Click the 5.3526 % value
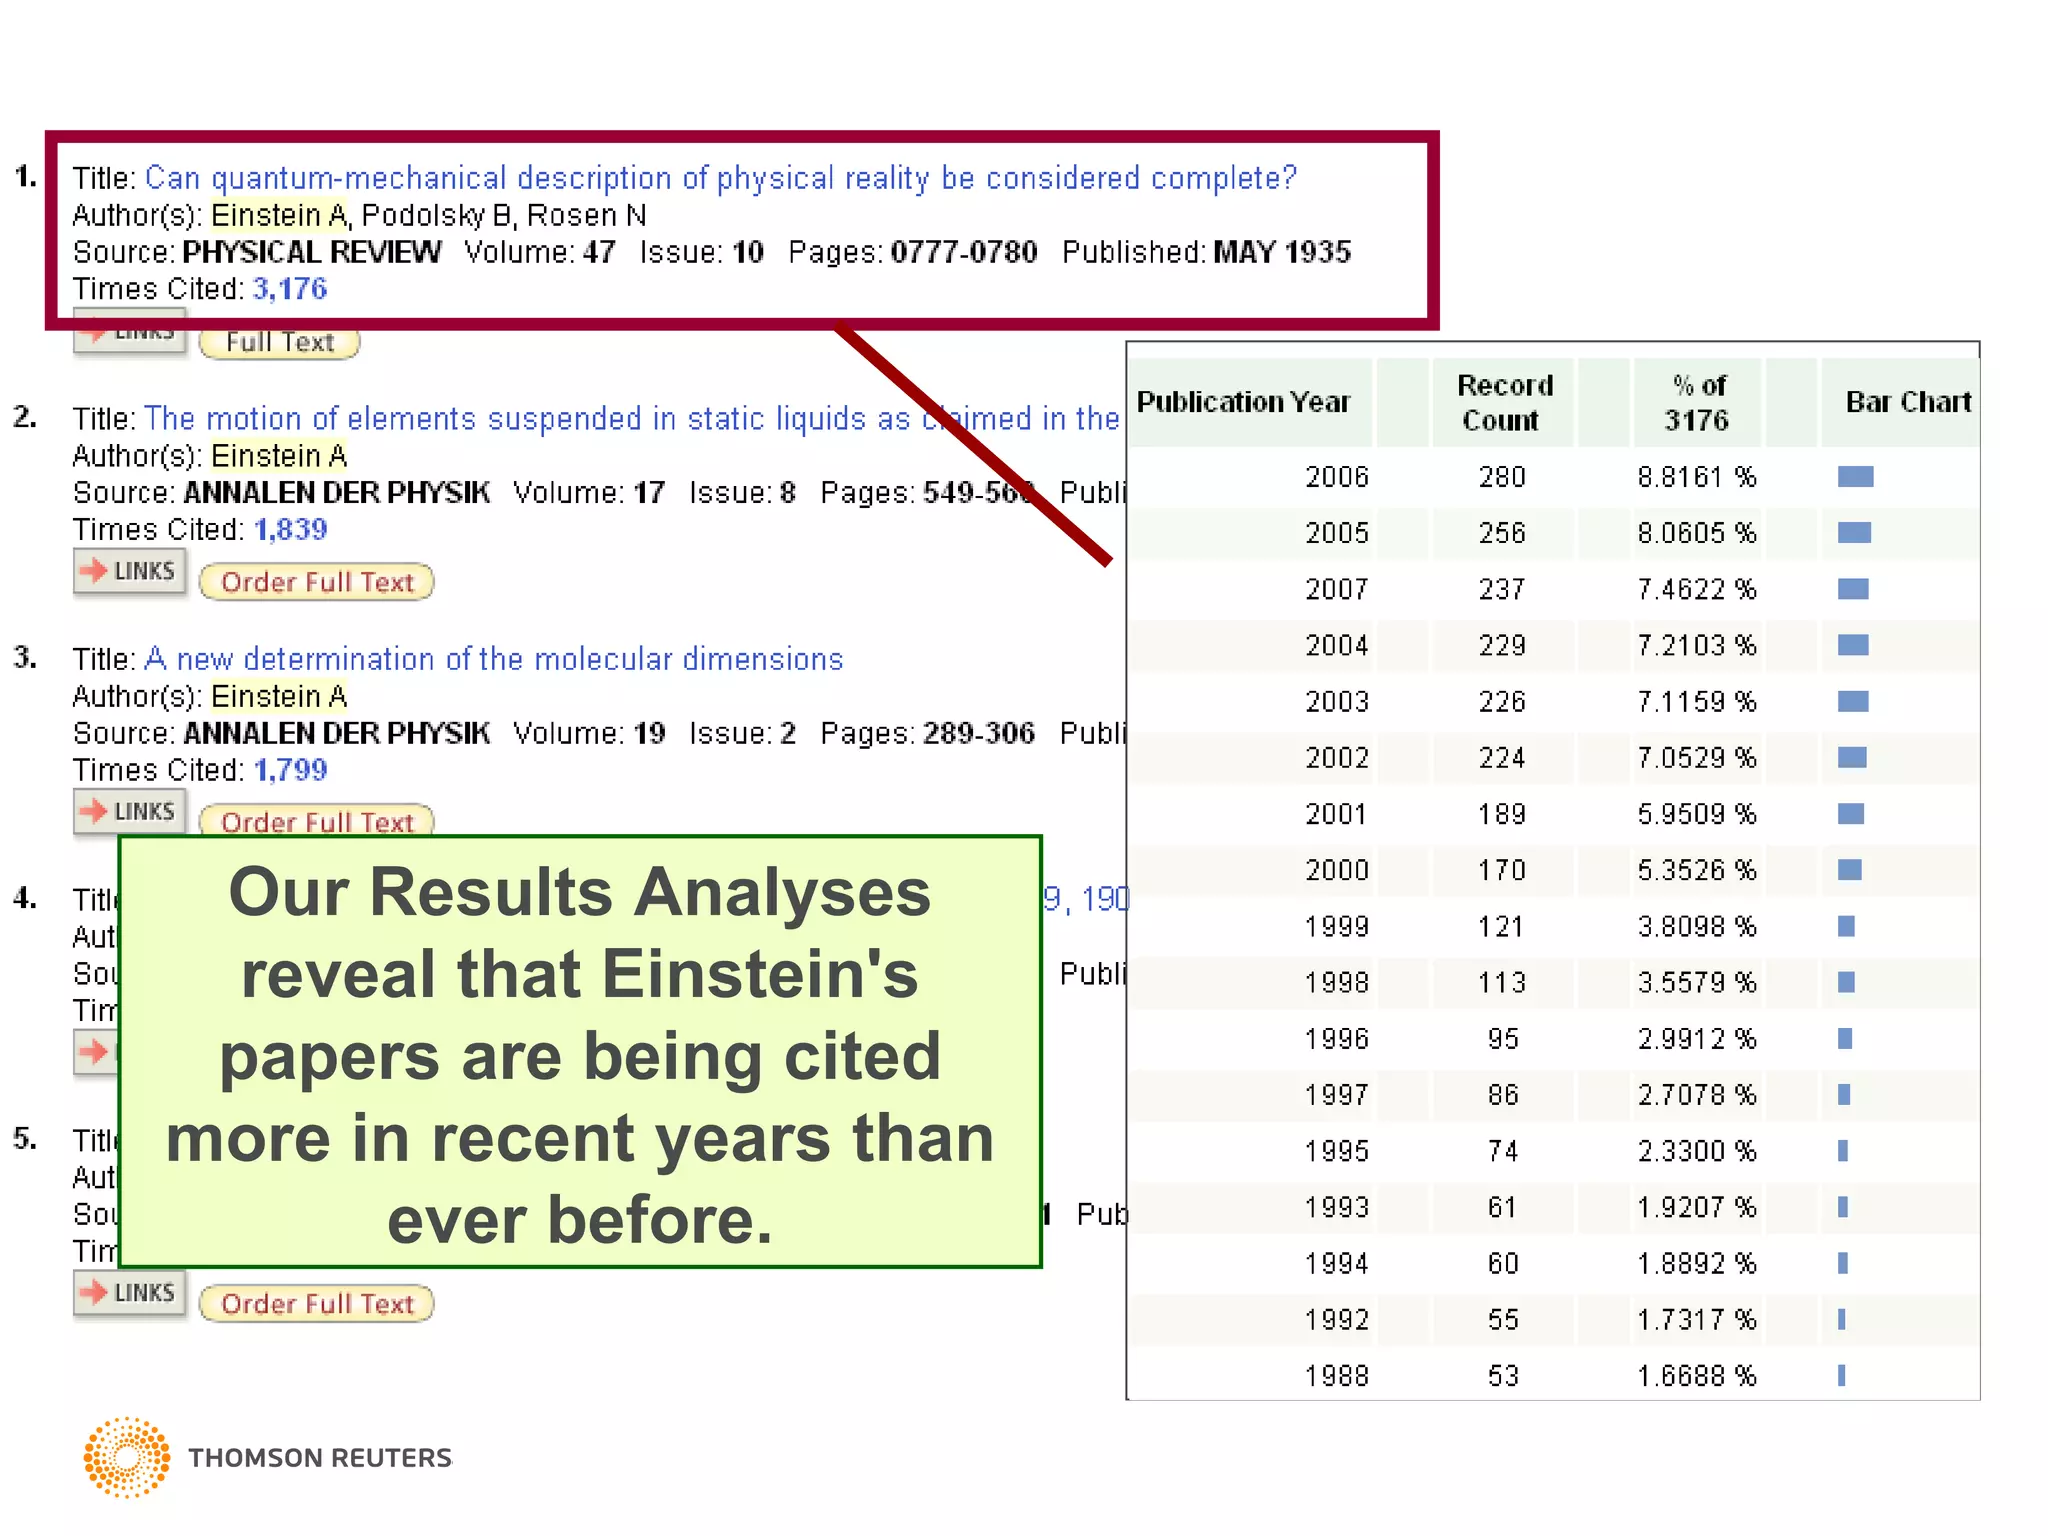 pyautogui.click(x=1696, y=870)
